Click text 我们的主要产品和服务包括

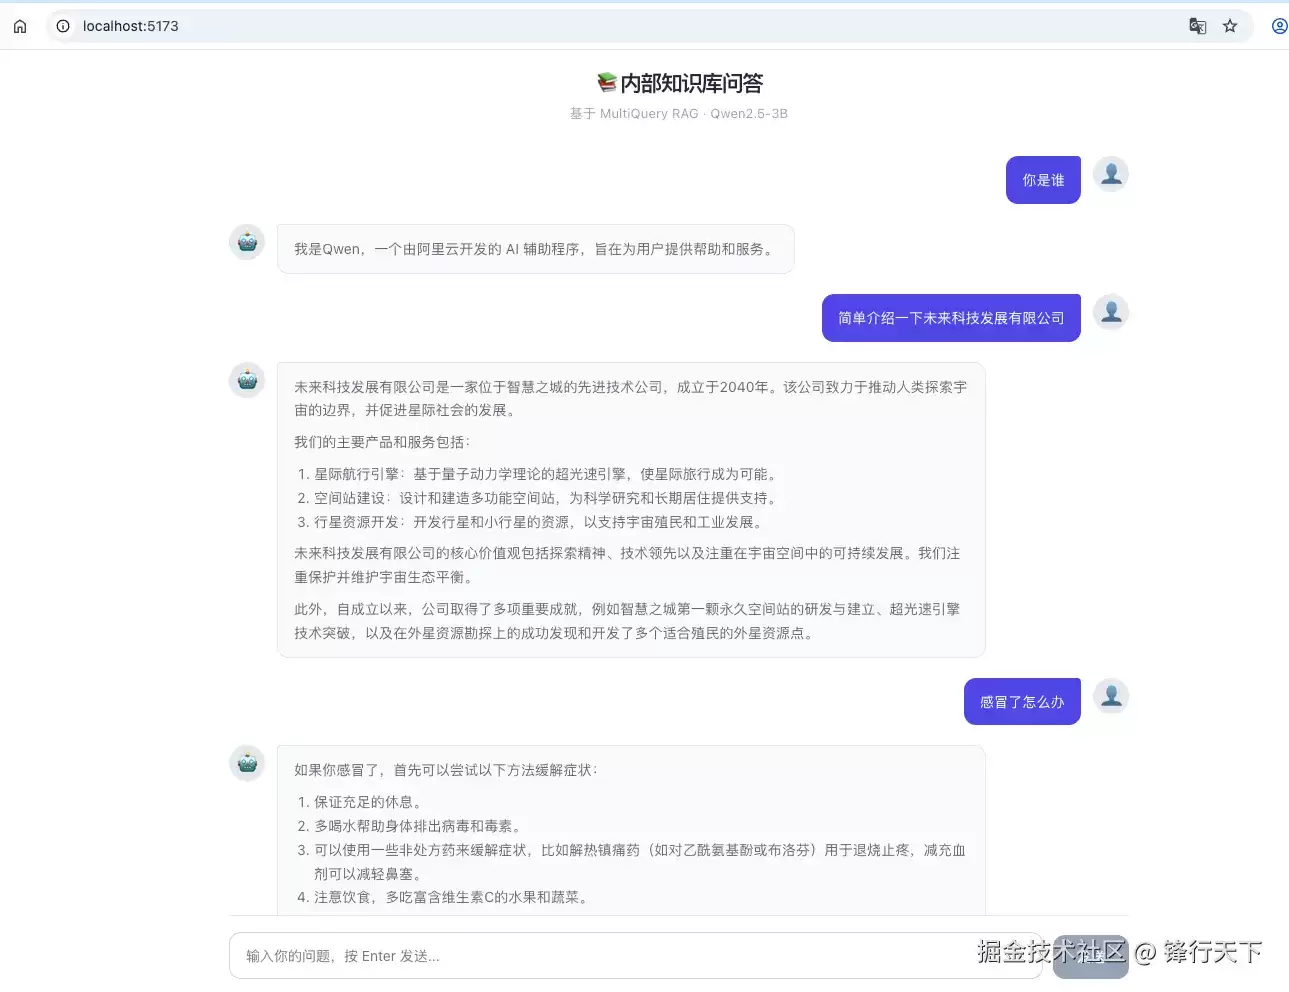click(x=382, y=442)
